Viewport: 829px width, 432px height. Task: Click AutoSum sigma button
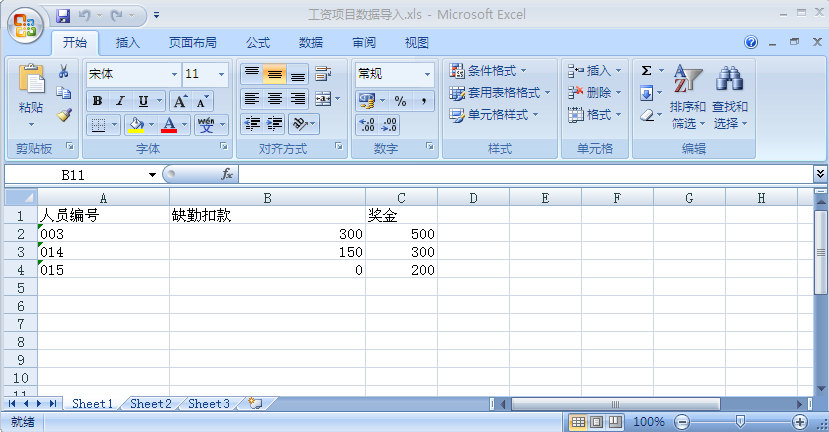(x=646, y=70)
